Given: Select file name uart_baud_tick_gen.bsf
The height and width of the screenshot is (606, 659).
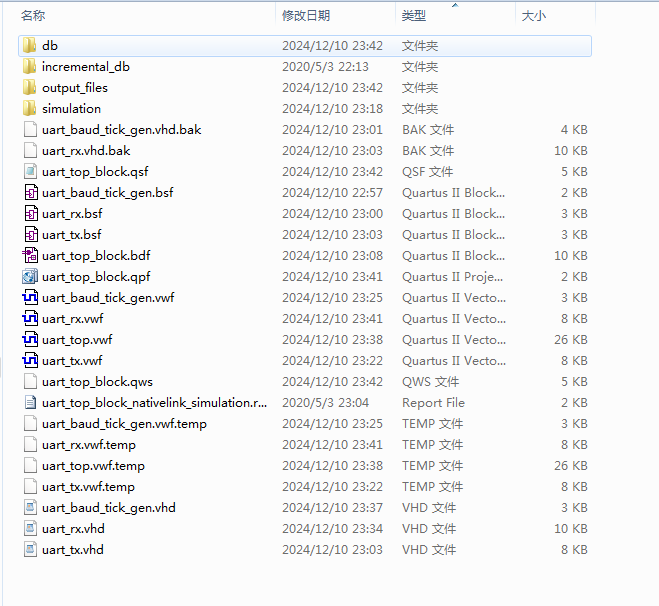Looking at the screenshot, I should (x=108, y=192).
